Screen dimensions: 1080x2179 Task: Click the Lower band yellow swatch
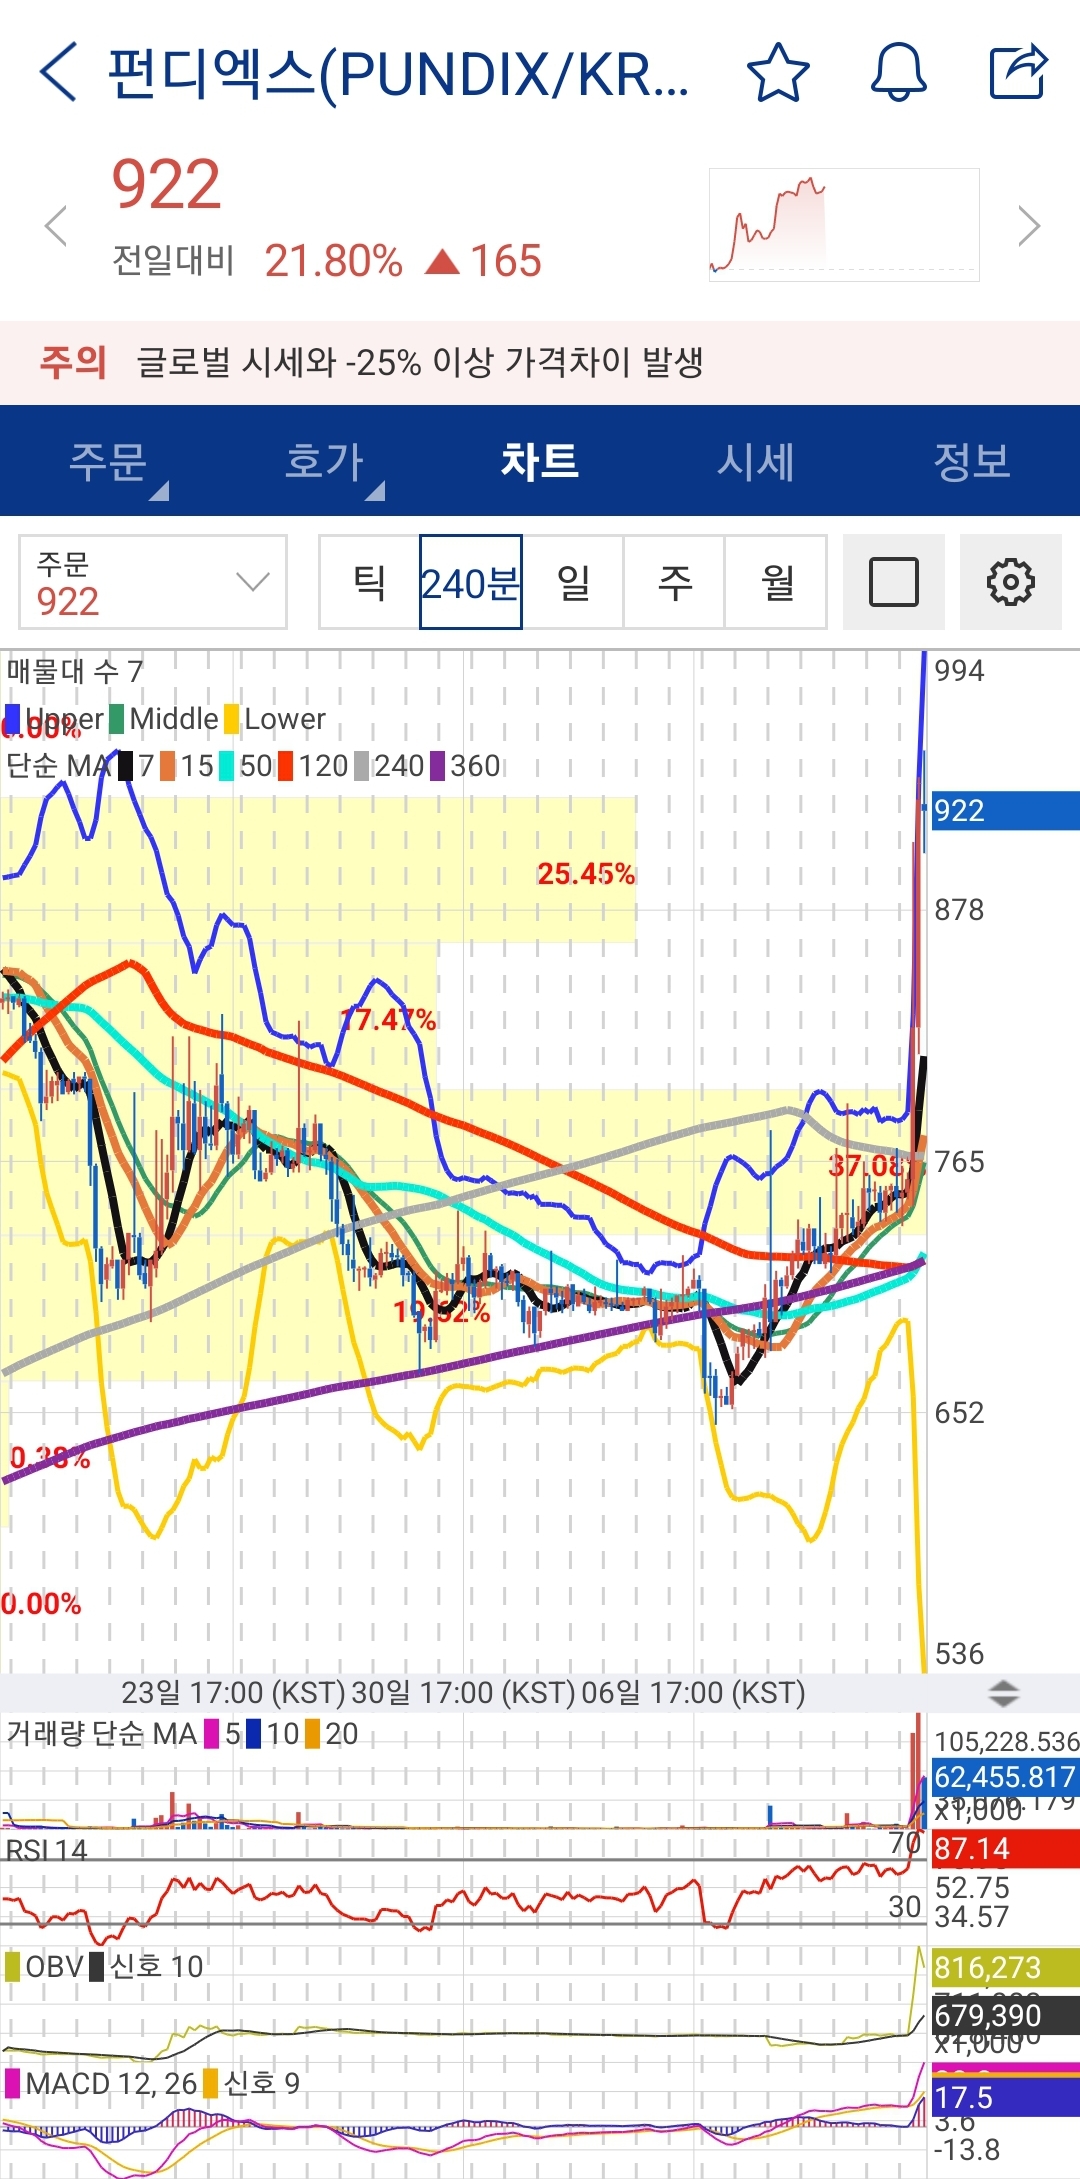(231, 718)
